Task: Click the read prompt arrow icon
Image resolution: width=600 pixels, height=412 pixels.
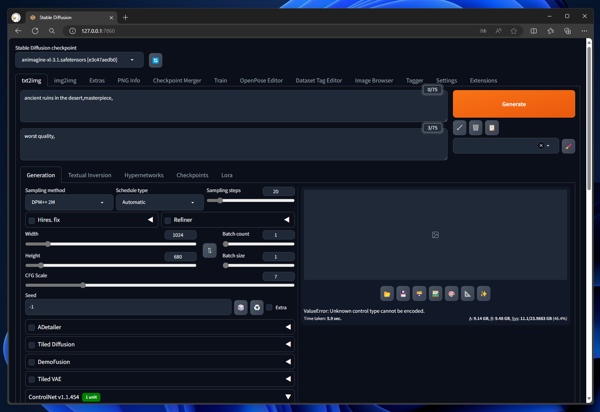Action: tap(460, 128)
